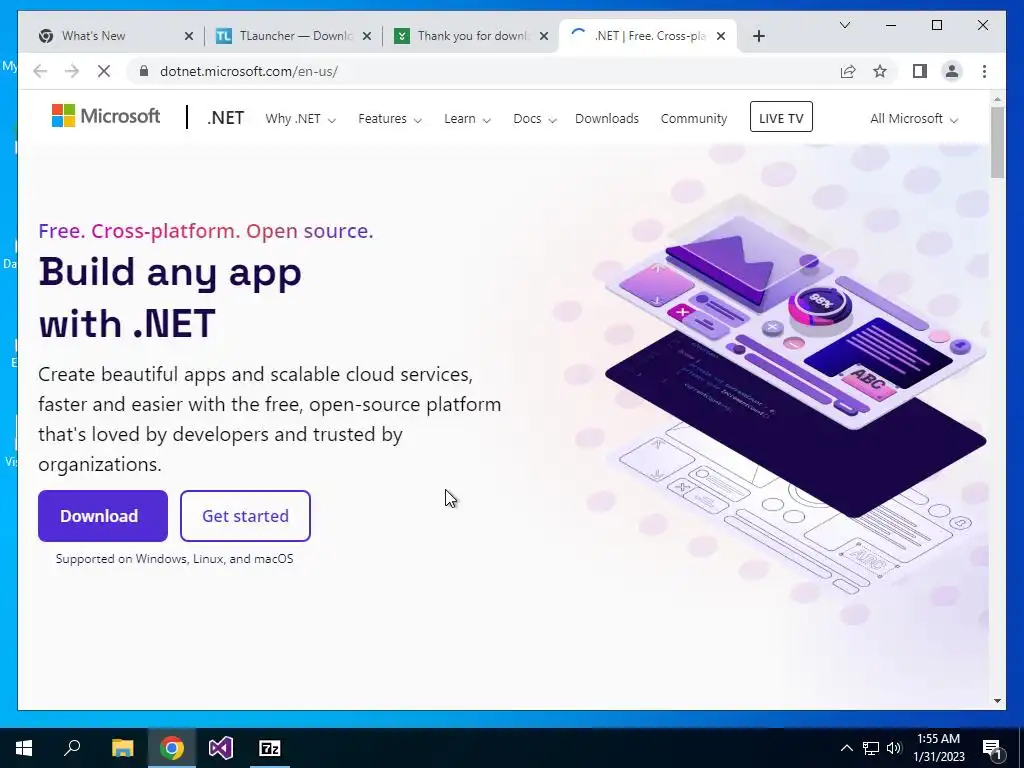The image size is (1024, 768).
Task: Open Chrome profile avatar
Action: (x=952, y=71)
